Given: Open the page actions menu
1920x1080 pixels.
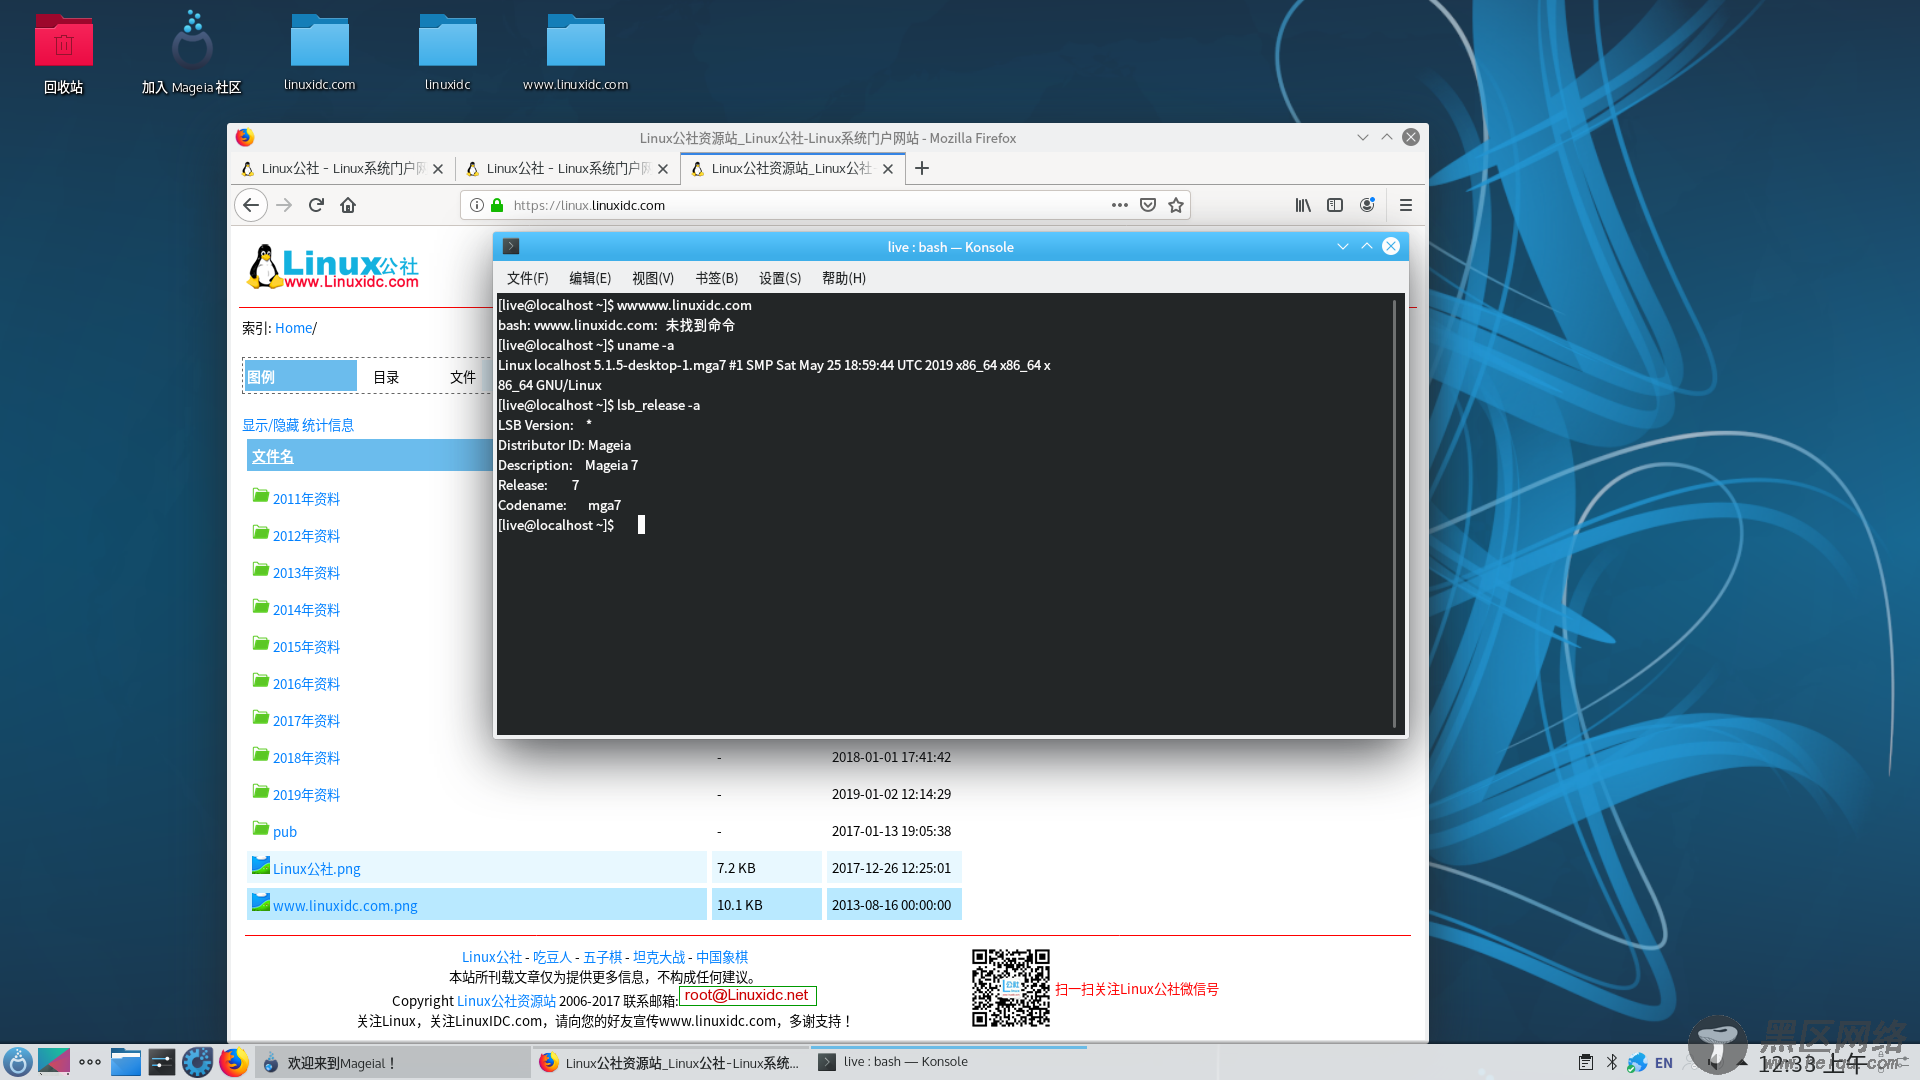Looking at the screenshot, I should tap(1120, 205).
